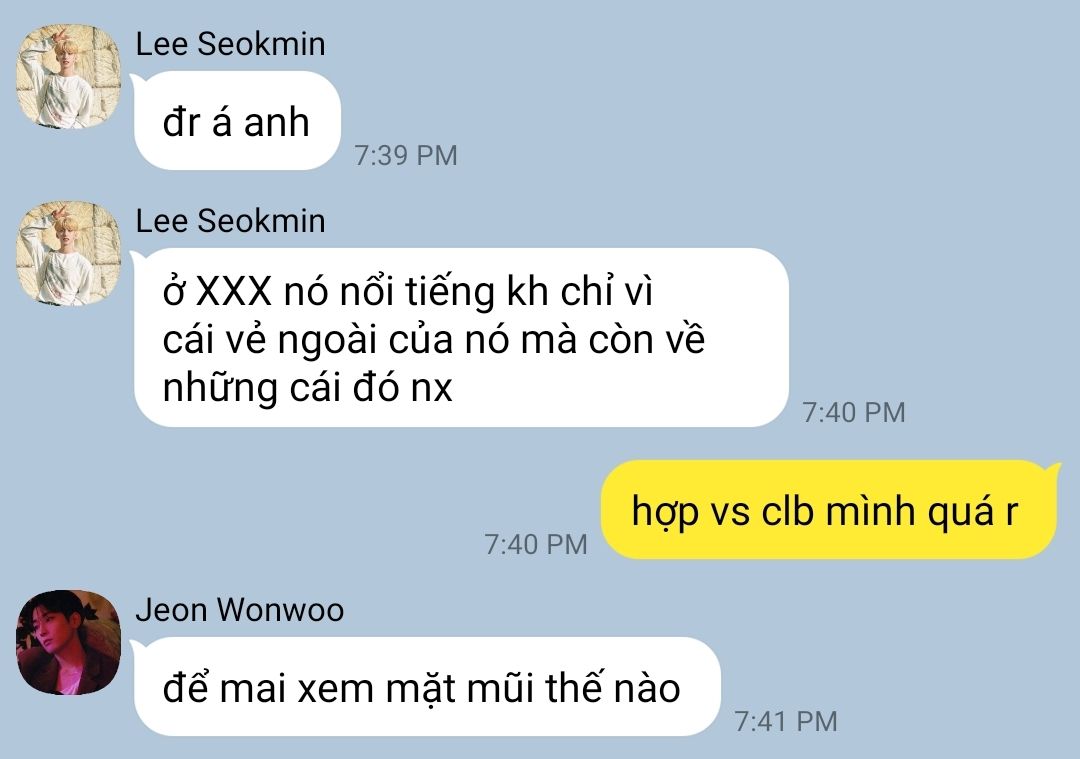The image size is (1080, 759).
Task: Tap Lee Seokmin's avatar beside the long message
Action: (68, 253)
